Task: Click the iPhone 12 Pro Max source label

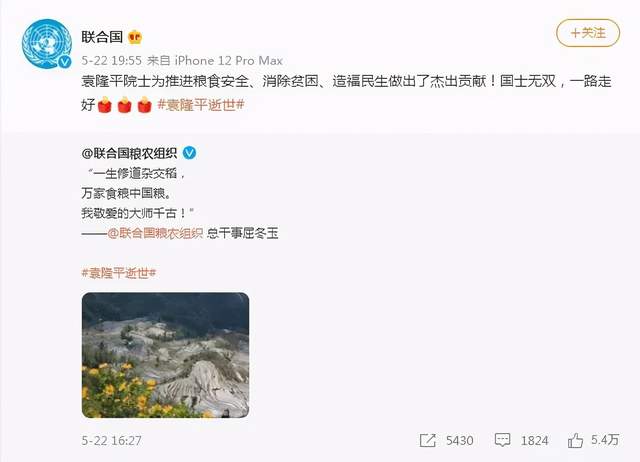Action: click(229, 61)
